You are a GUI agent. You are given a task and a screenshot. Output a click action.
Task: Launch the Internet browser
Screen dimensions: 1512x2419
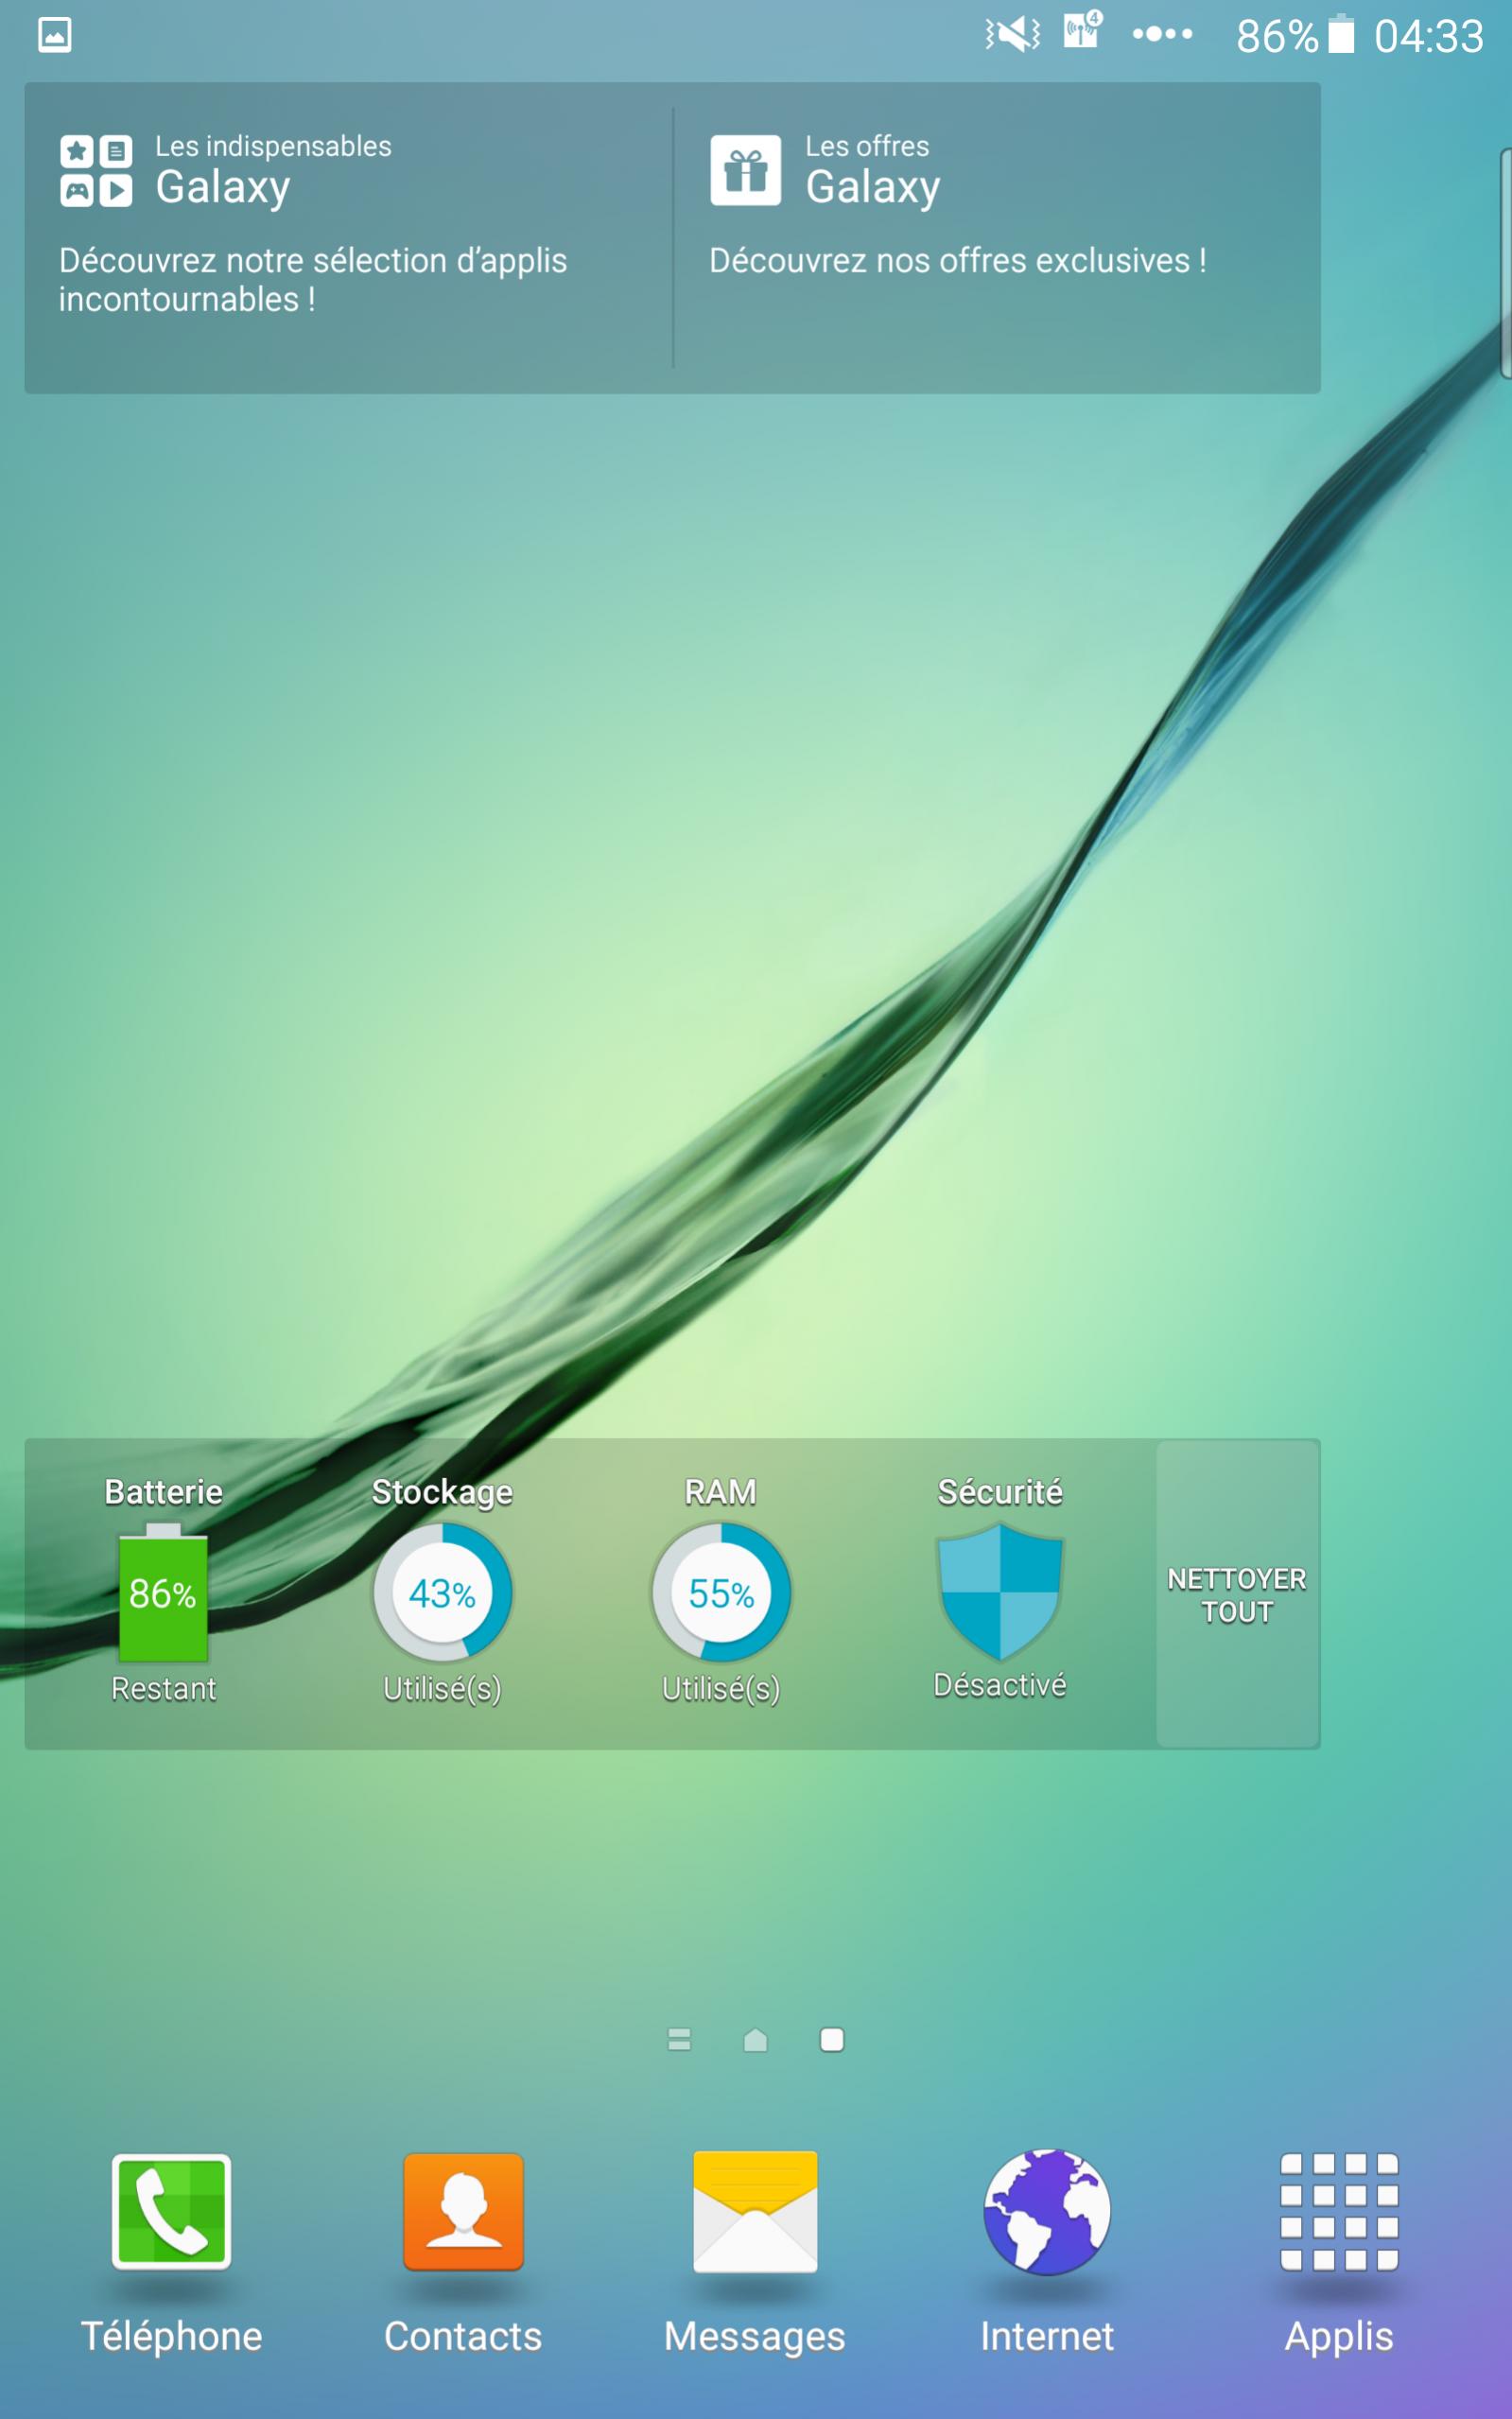click(1047, 2212)
